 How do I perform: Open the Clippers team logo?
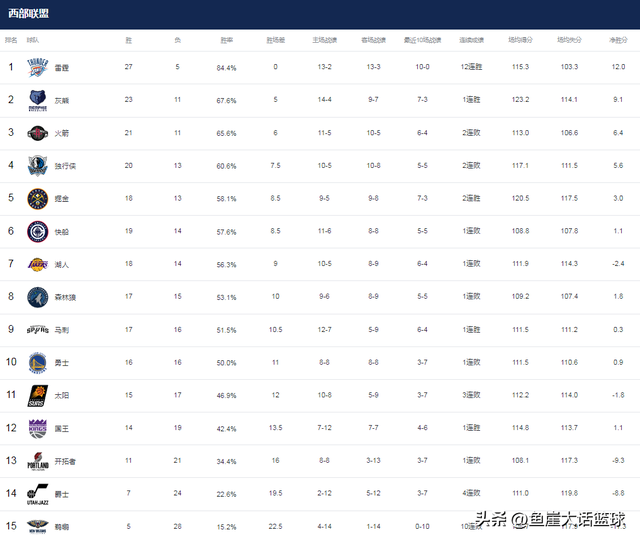coord(38,231)
